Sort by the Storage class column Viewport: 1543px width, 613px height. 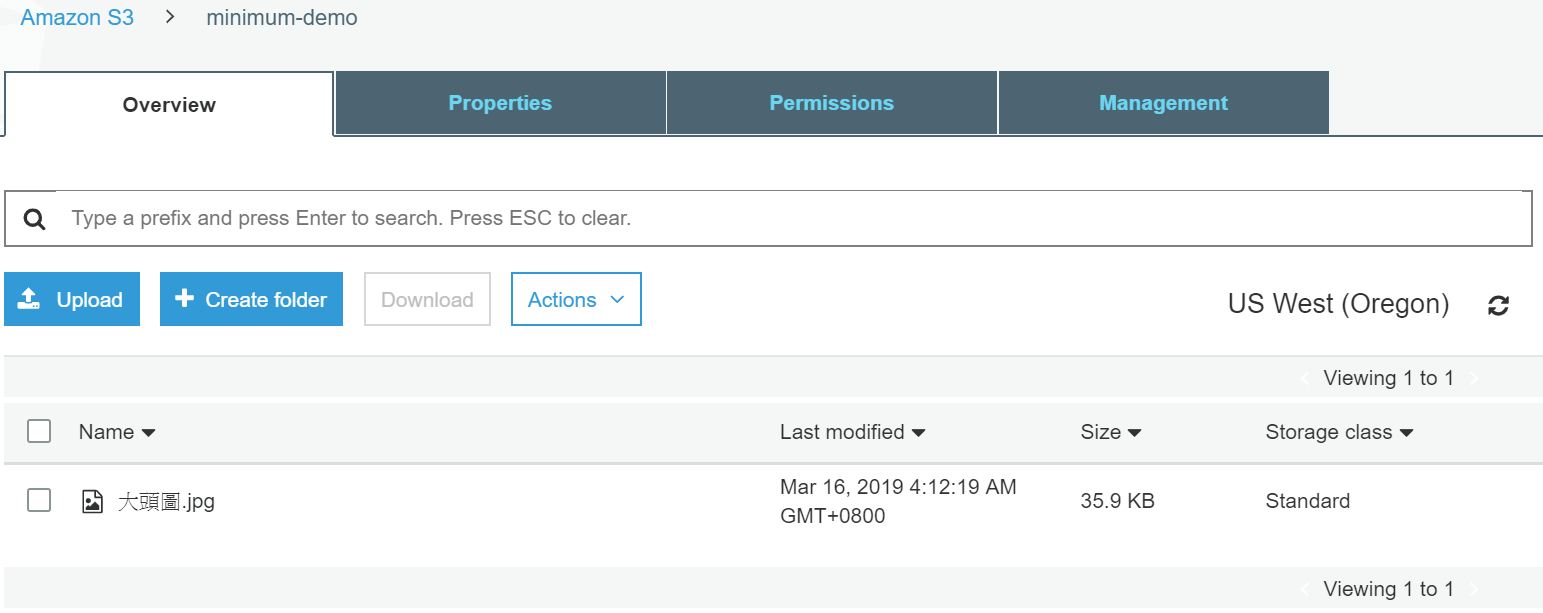tap(1339, 432)
